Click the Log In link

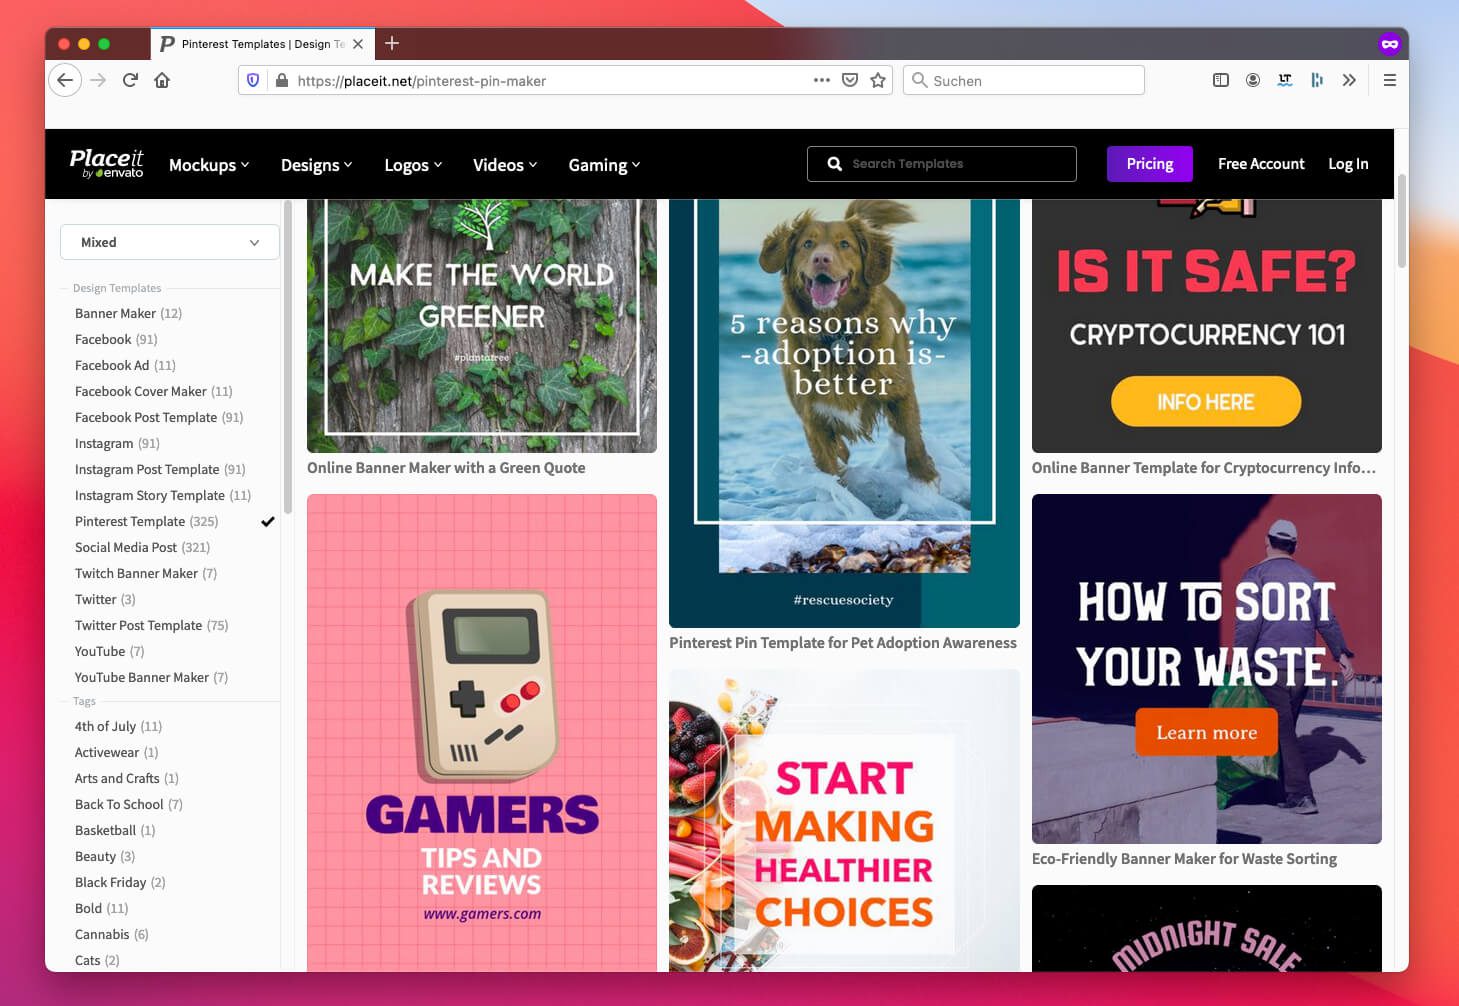click(1348, 164)
